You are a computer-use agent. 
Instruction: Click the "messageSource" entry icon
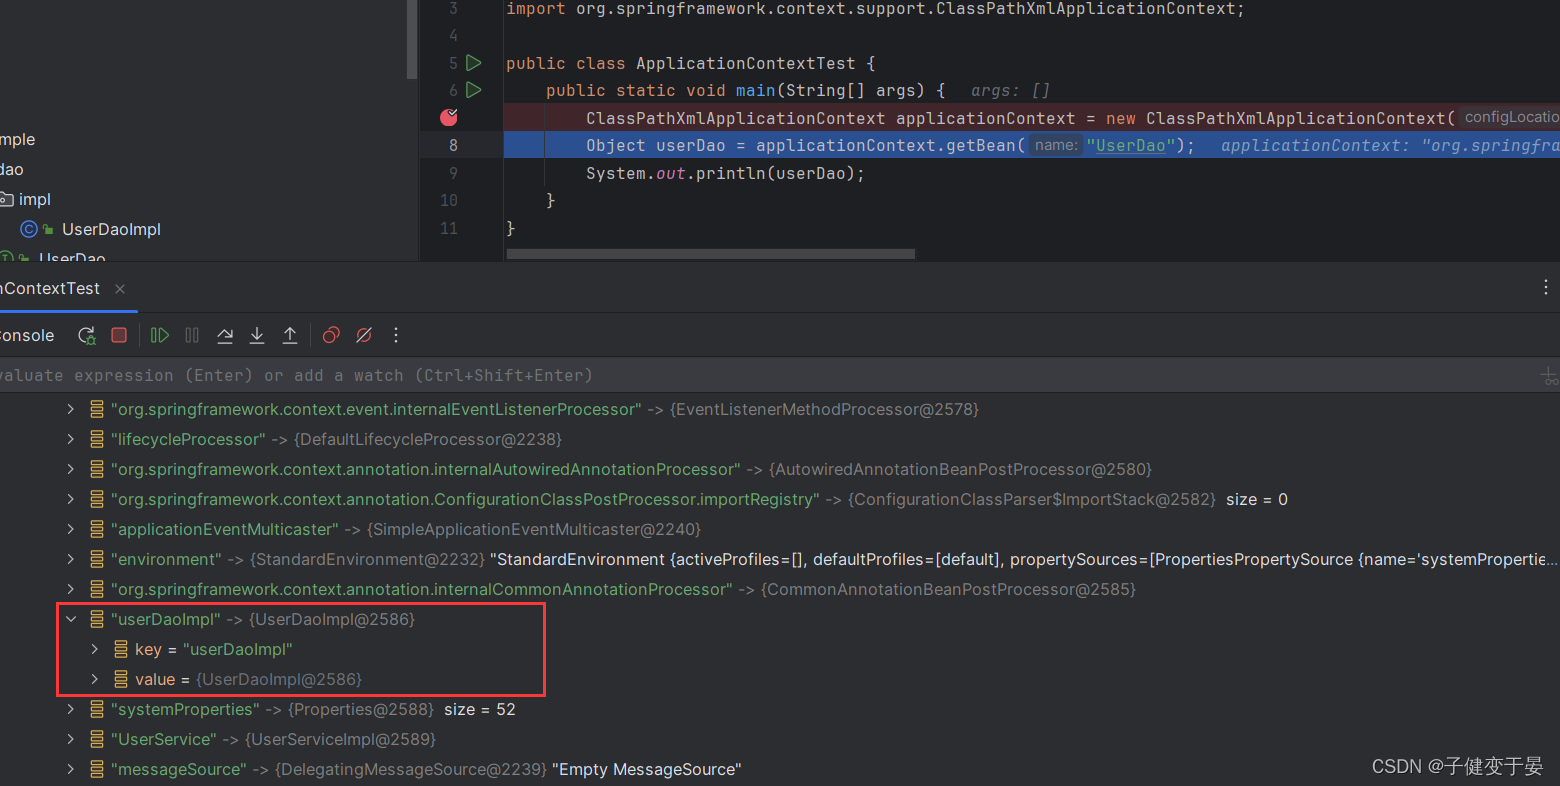[97, 769]
